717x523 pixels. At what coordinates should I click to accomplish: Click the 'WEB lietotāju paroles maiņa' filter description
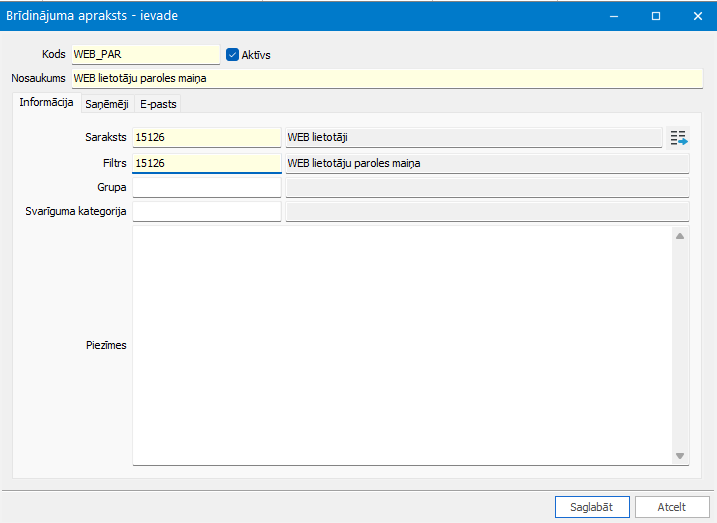tap(487, 163)
